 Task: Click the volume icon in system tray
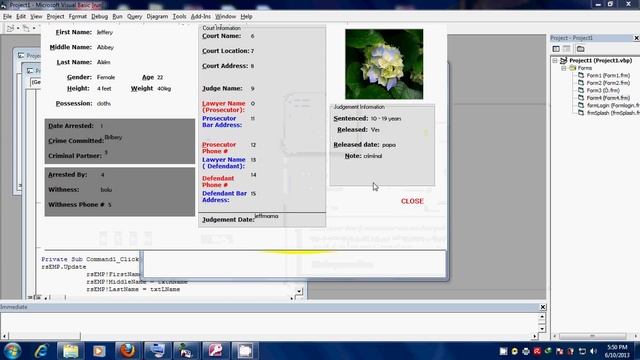click(x=594, y=351)
